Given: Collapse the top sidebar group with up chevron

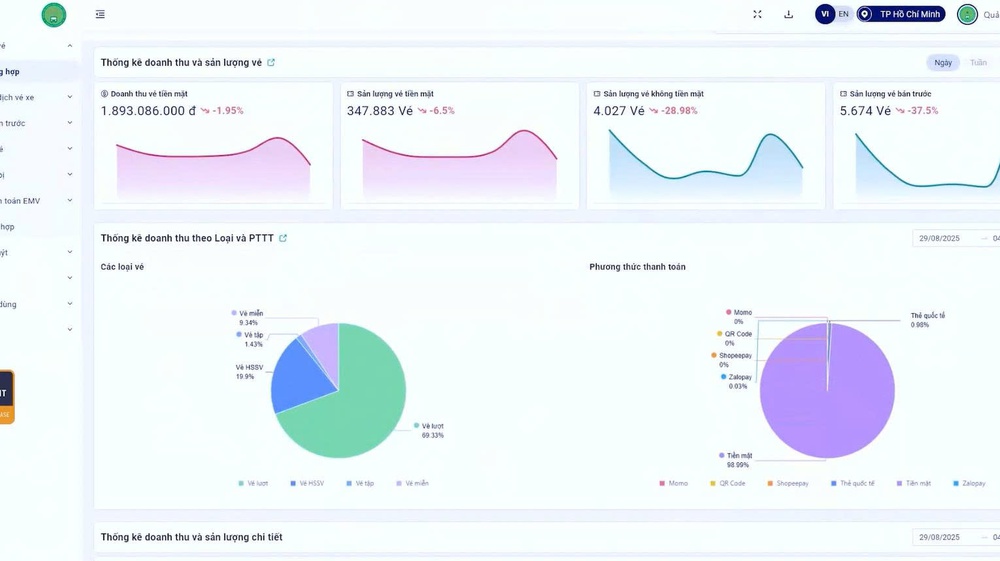Looking at the screenshot, I should [x=70, y=46].
